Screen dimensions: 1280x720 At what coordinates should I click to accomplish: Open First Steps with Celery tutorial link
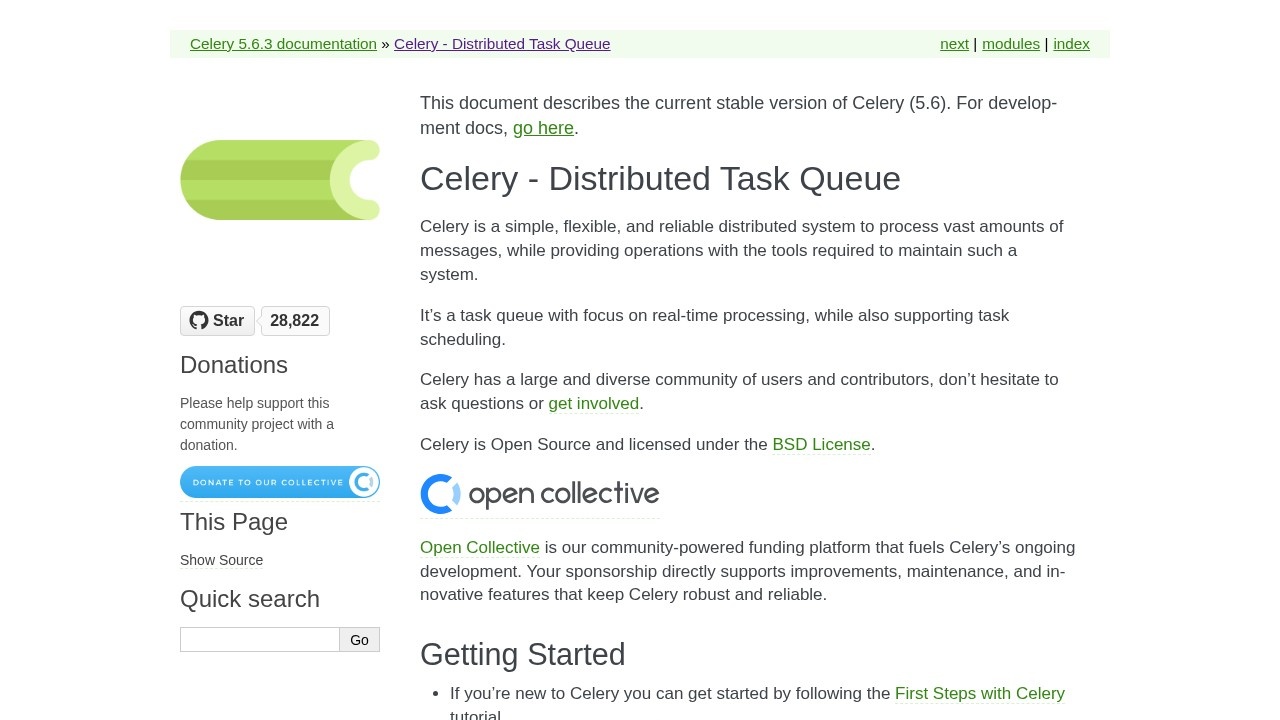coord(980,694)
